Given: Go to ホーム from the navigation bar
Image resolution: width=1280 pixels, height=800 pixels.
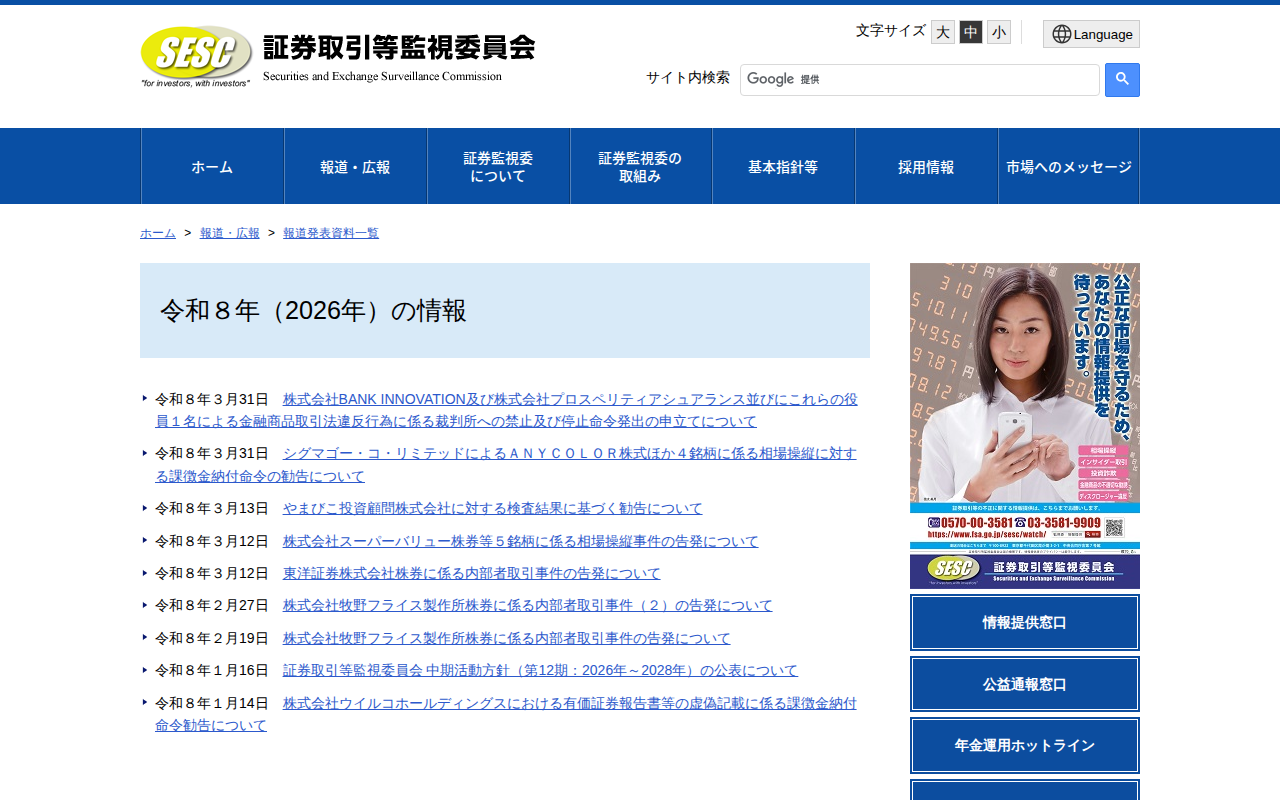Looking at the screenshot, I should tap(212, 166).
